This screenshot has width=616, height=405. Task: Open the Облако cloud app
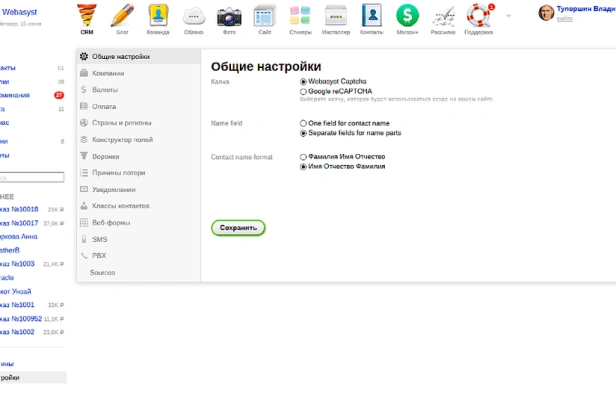(194, 17)
